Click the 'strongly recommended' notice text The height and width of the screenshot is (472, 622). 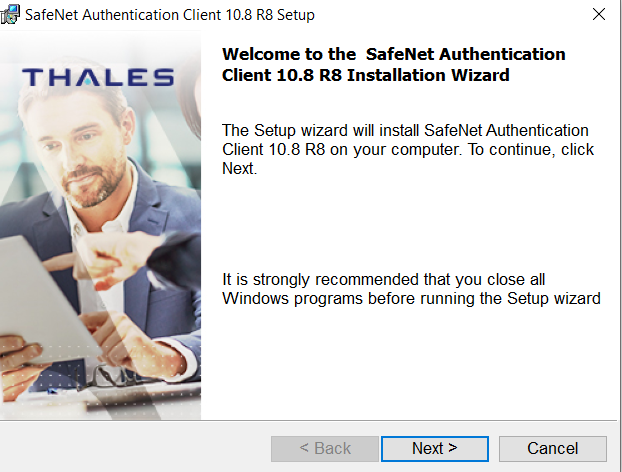pyautogui.click(x=411, y=289)
